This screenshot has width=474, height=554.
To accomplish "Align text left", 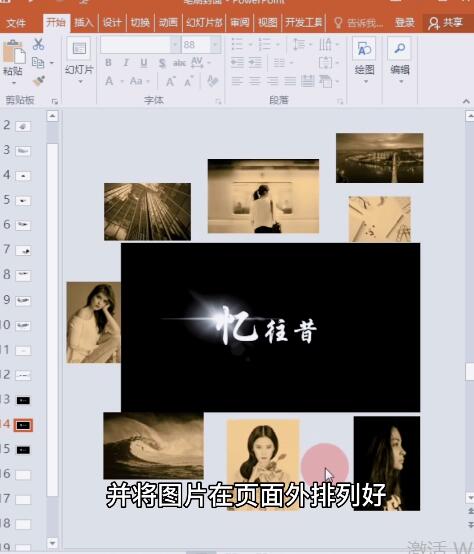I will 237,81.
